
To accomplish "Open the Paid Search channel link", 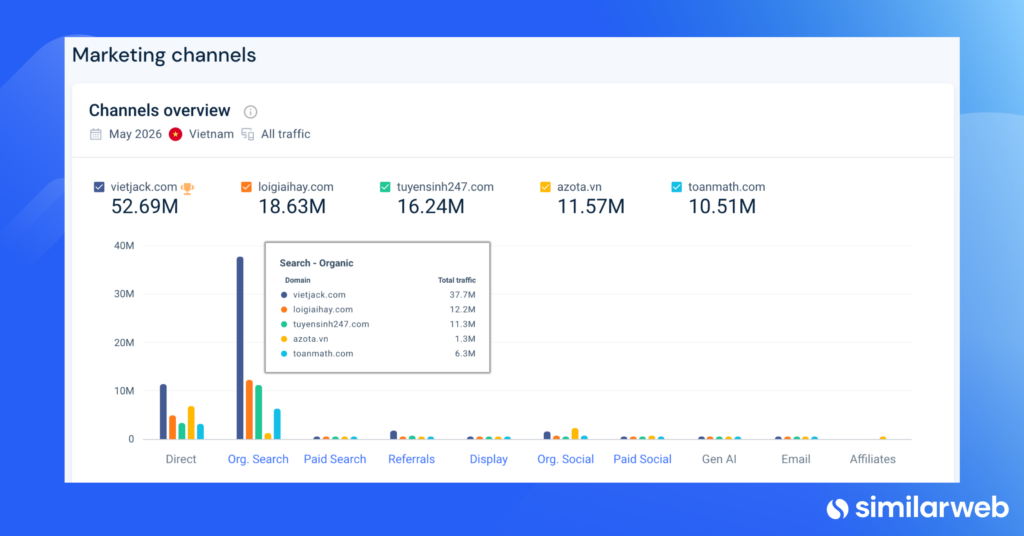I will coord(335,459).
